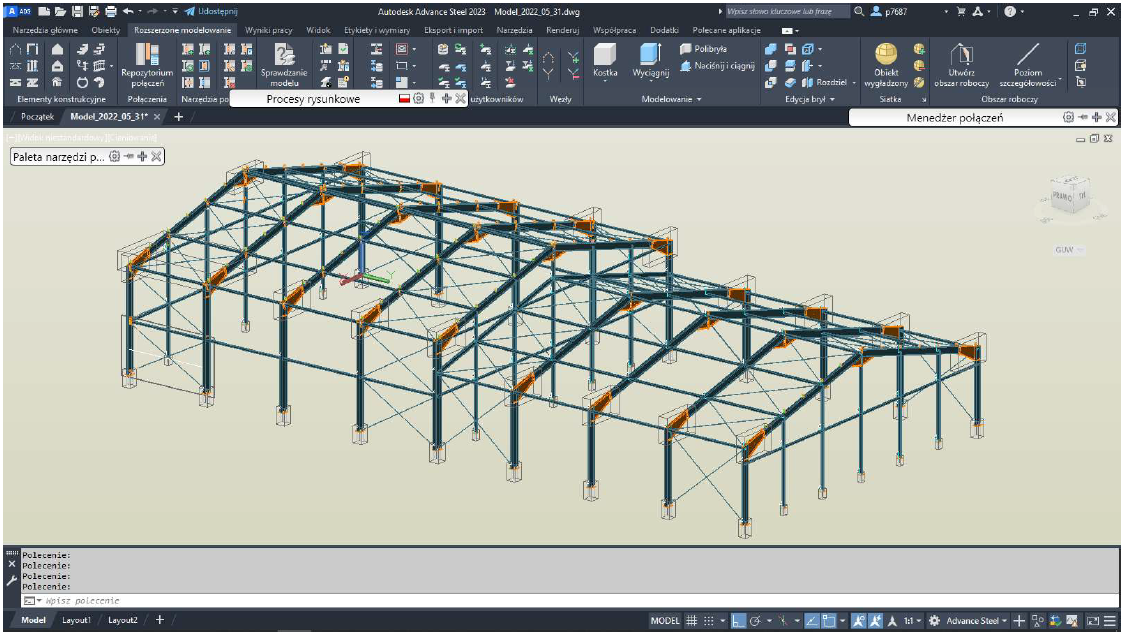Click the Udostępnij share button

(x=211, y=10)
